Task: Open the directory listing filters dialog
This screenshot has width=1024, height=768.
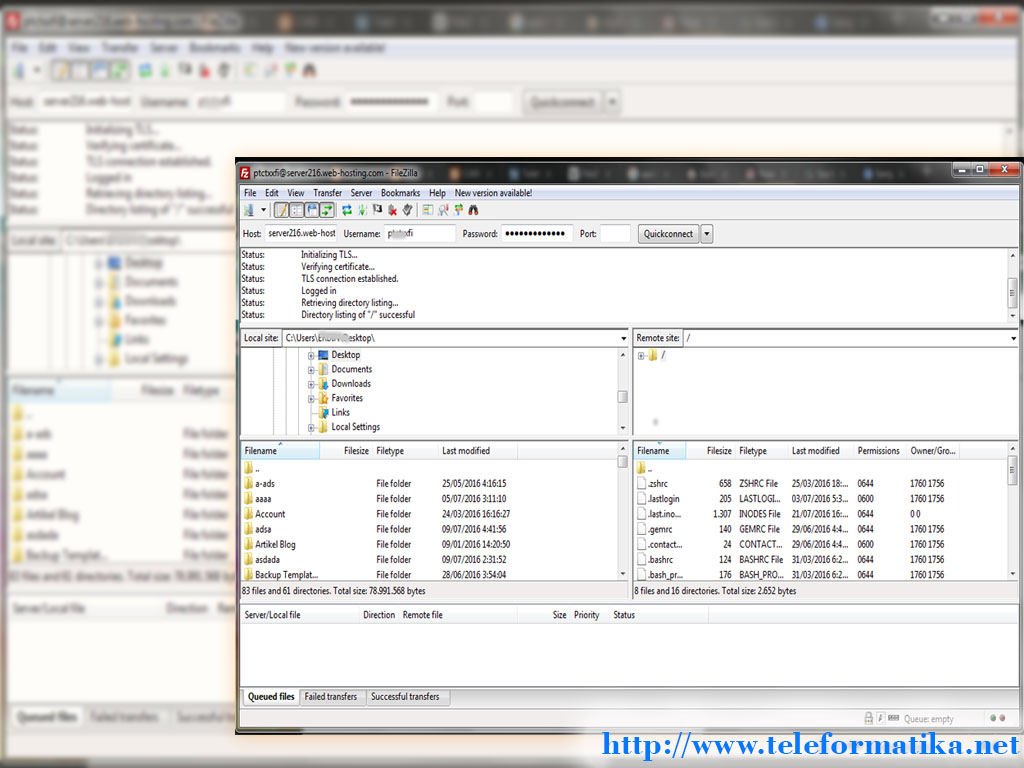Action: (x=442, y=209)
